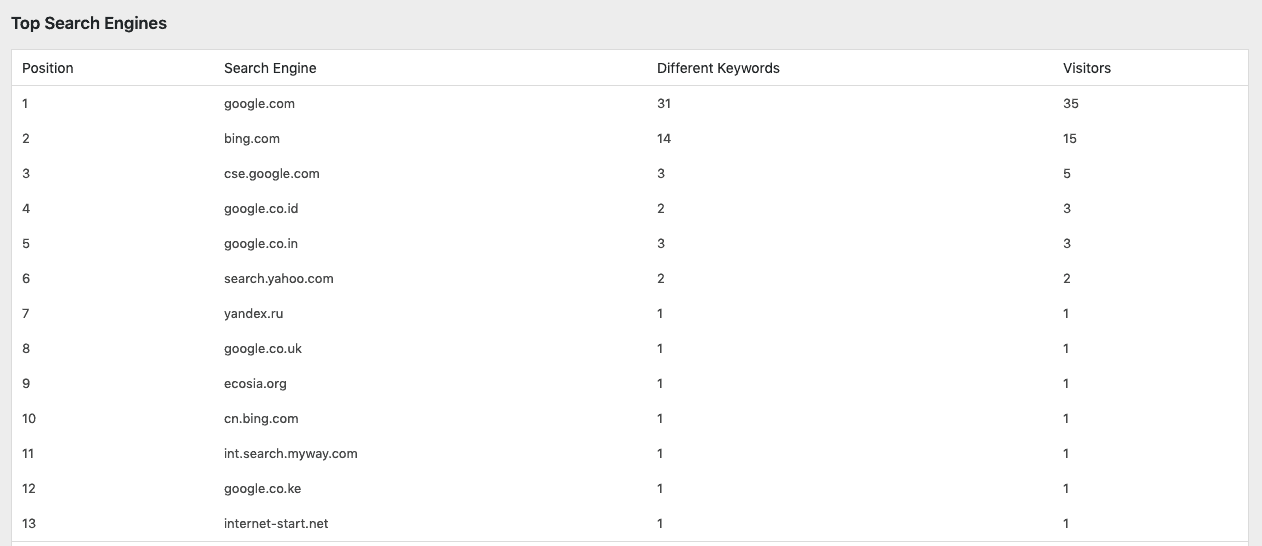The image size is (1262, 546).
Task: Select google.co.ke search engine
Action: (263, 489)
